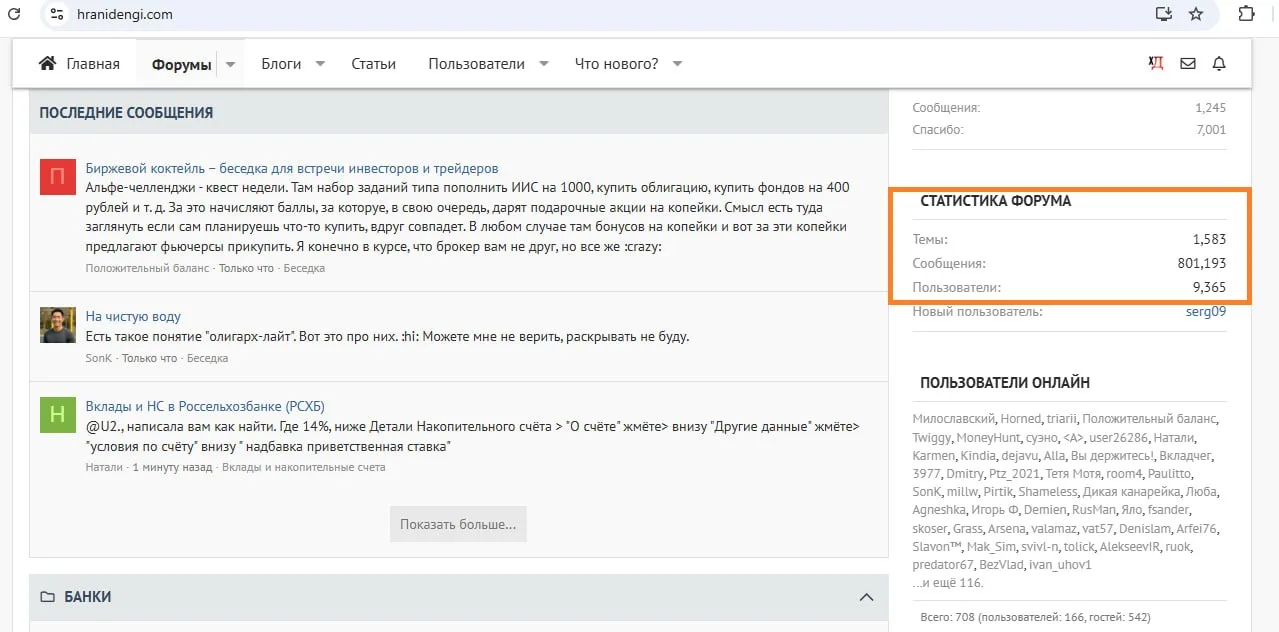Click the …и ещё 116 link
Viewport: 1279px width, 632px height.
(948, 582)
